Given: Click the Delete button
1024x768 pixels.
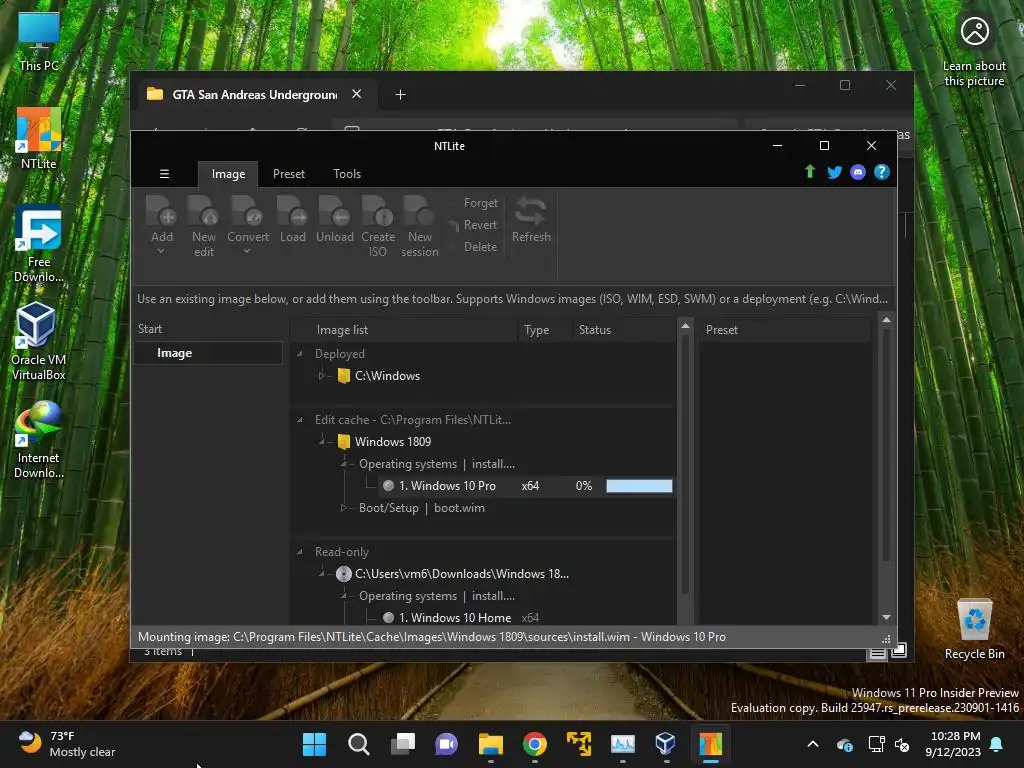Looking at the screenshot, I should pos(480,247).
